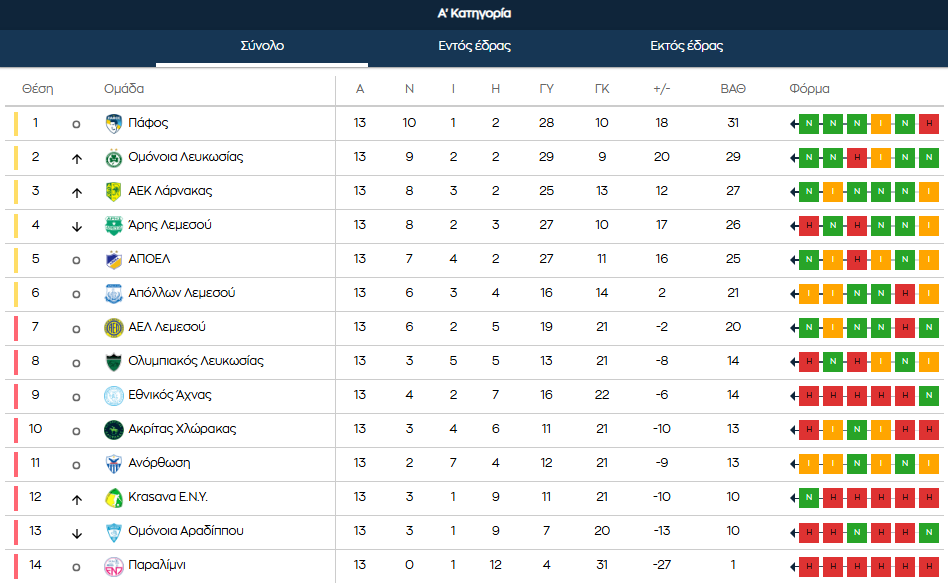948x584 pixels.
Task: Click the ΒΑΘ points column header
Action: coord(733,89)
